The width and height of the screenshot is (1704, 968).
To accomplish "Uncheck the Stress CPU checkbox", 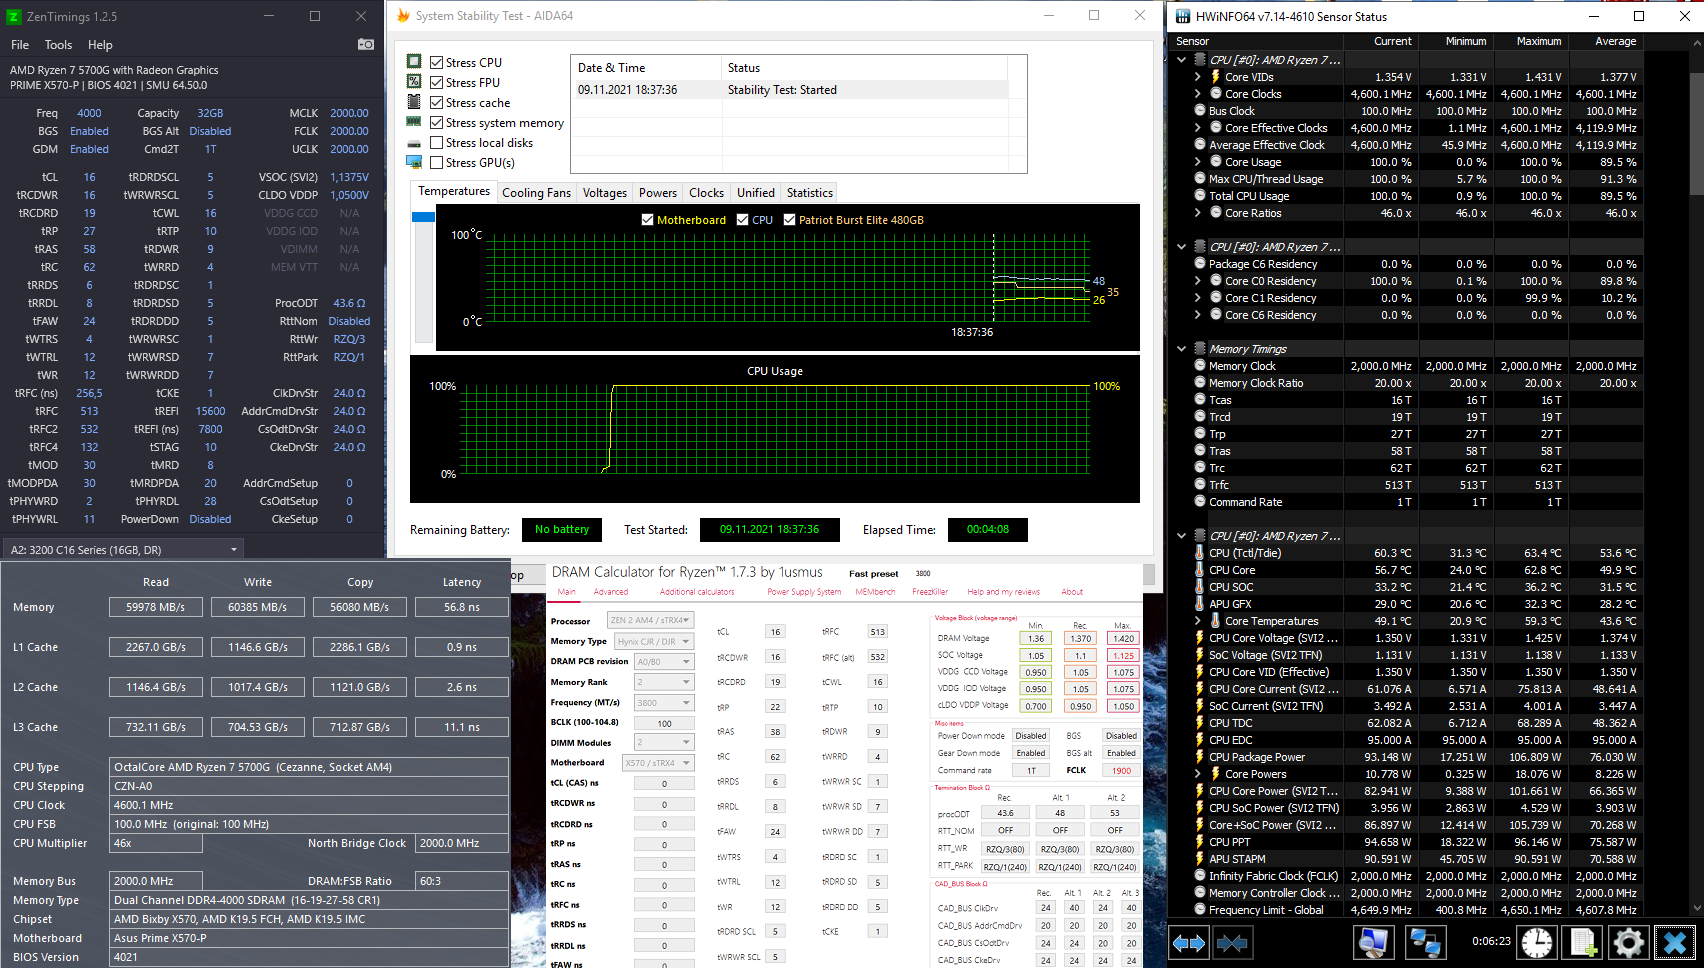I will (x=437, y=62).
